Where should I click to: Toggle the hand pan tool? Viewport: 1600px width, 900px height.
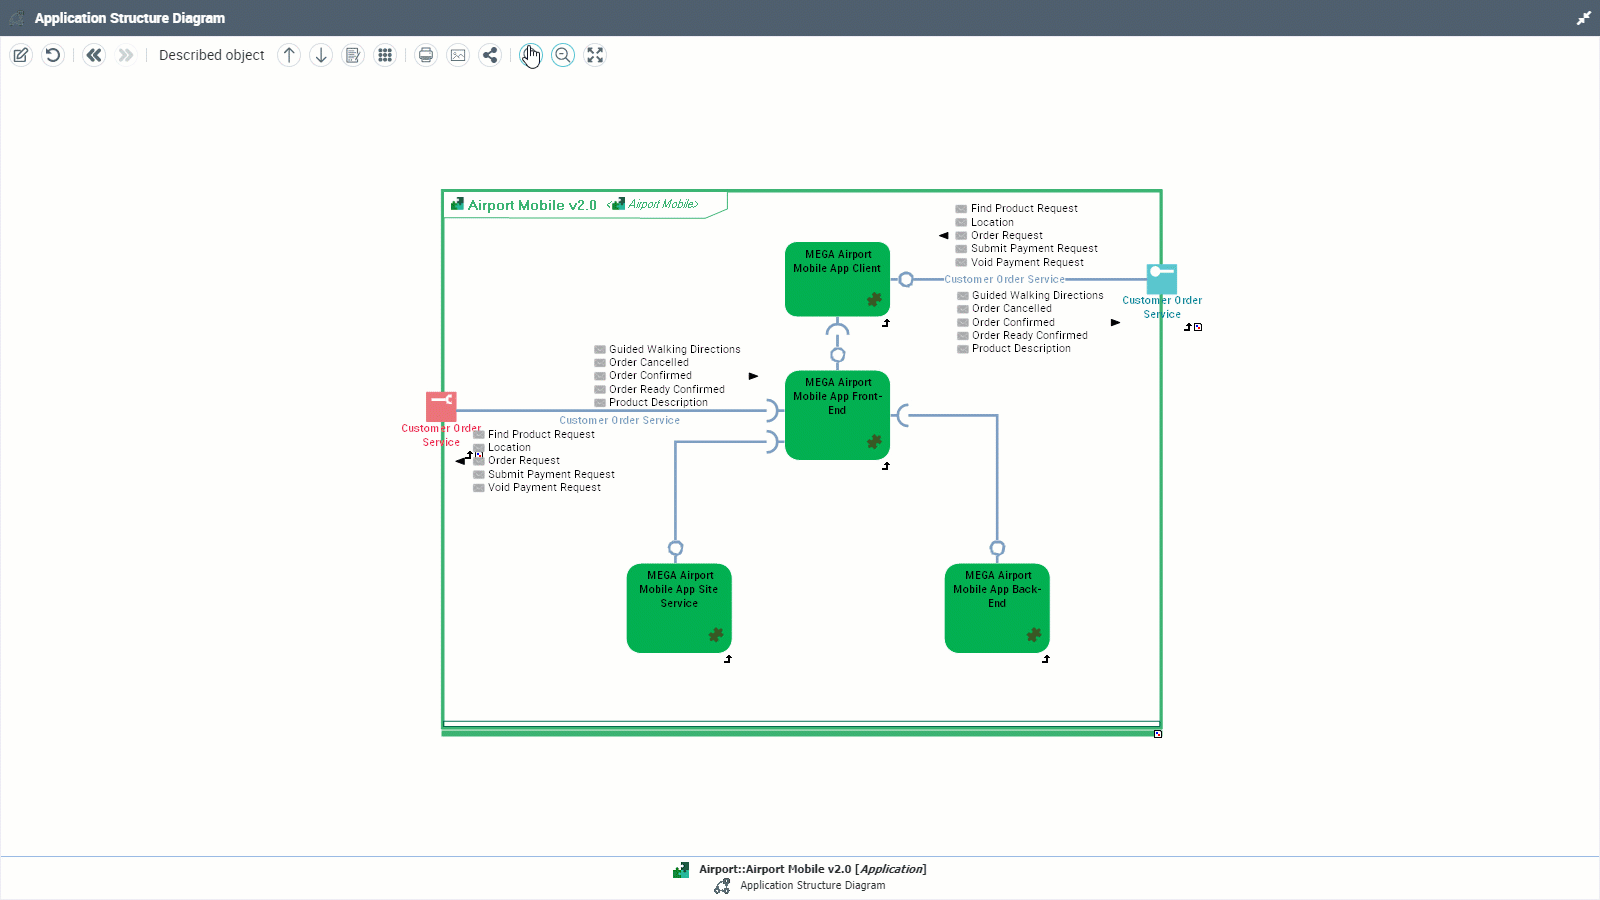tap(531, 55)
